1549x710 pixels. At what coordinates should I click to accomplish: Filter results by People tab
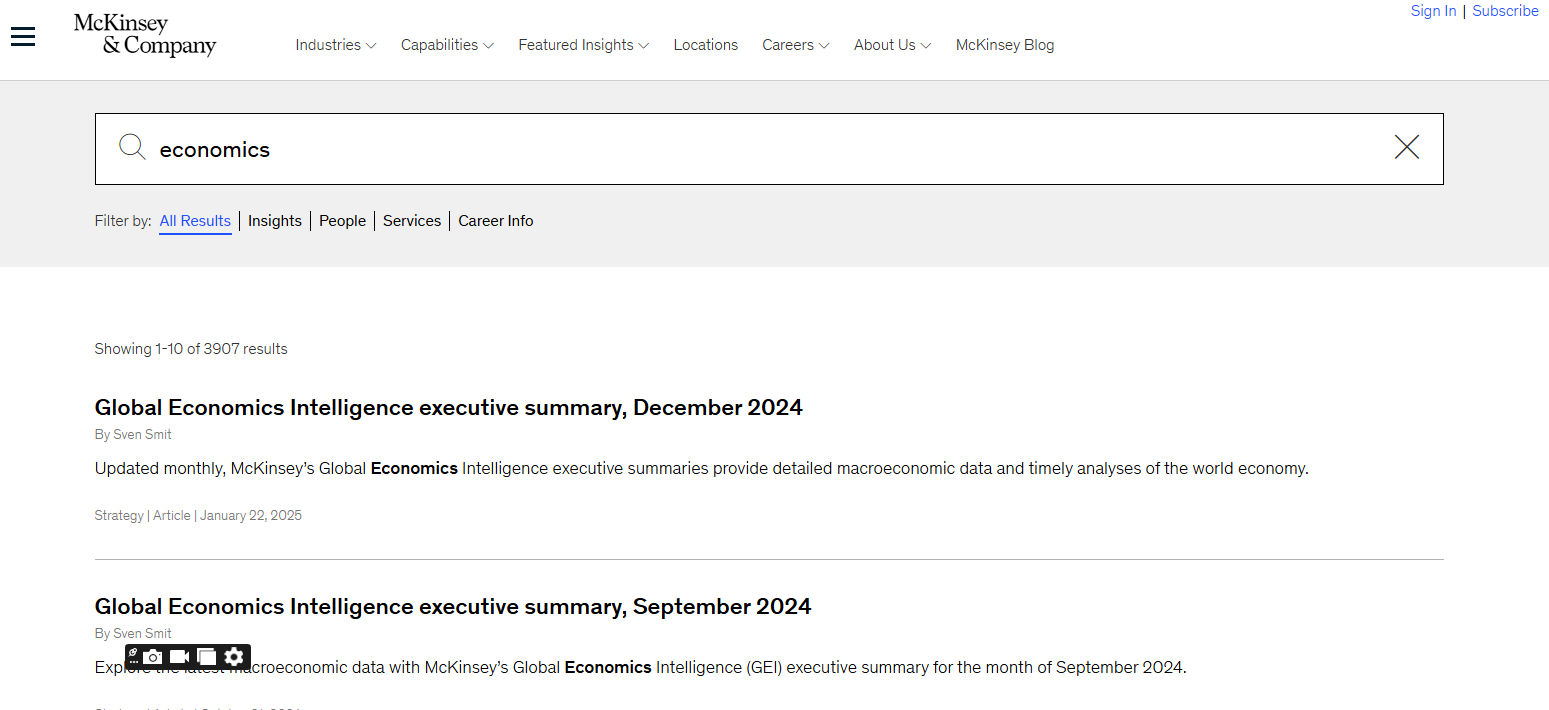tap(342, 221)
